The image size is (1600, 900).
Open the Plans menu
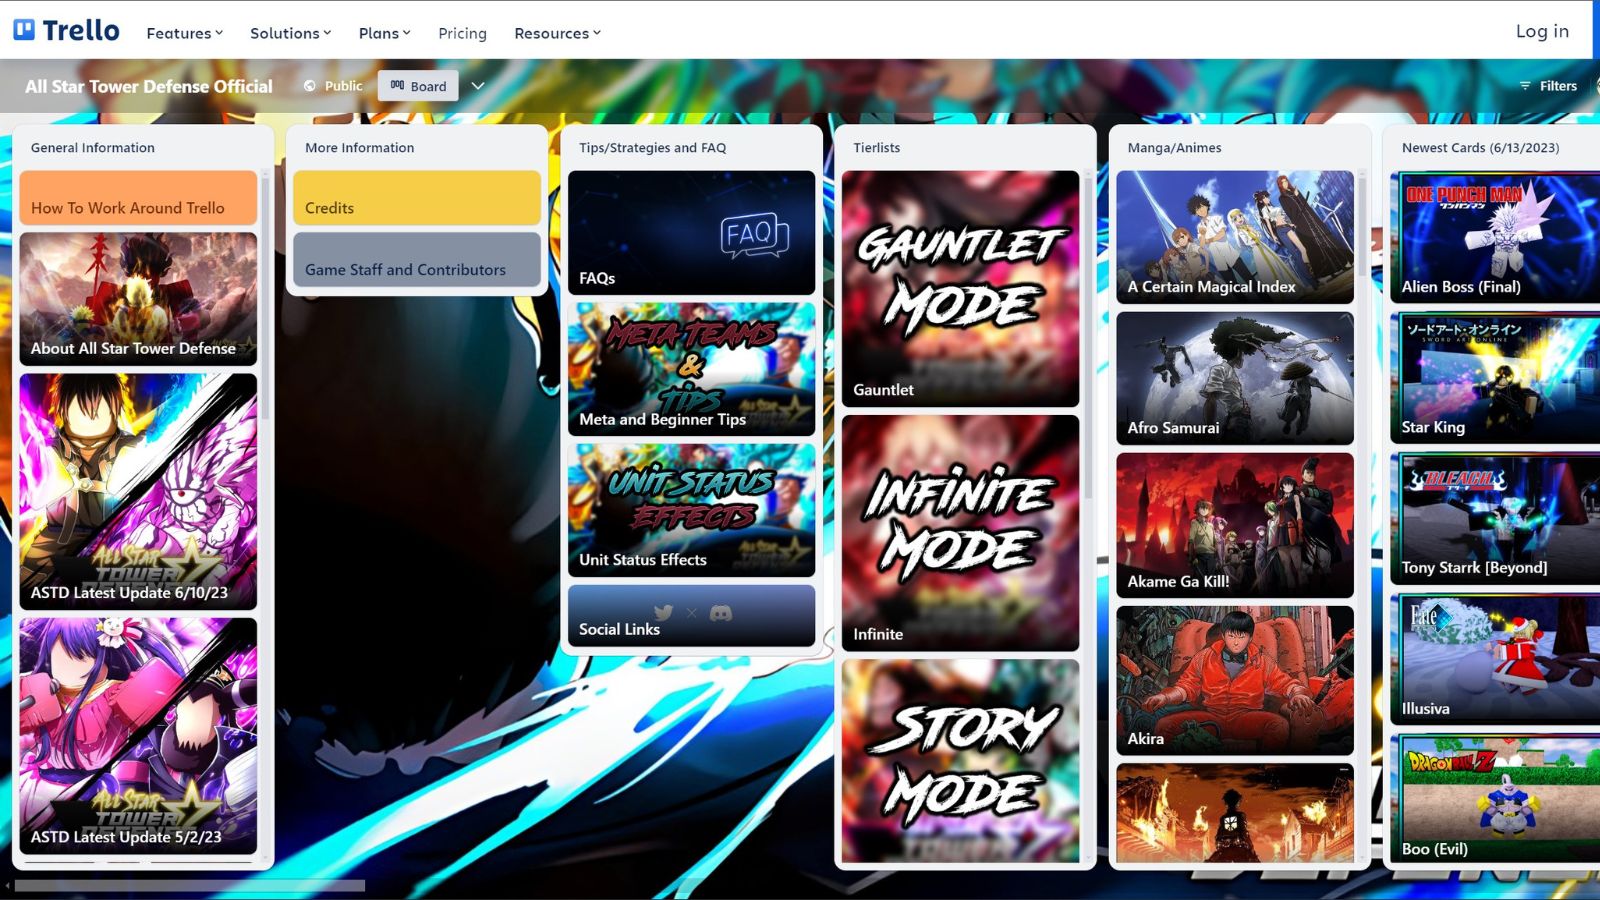tap(384, 33)
